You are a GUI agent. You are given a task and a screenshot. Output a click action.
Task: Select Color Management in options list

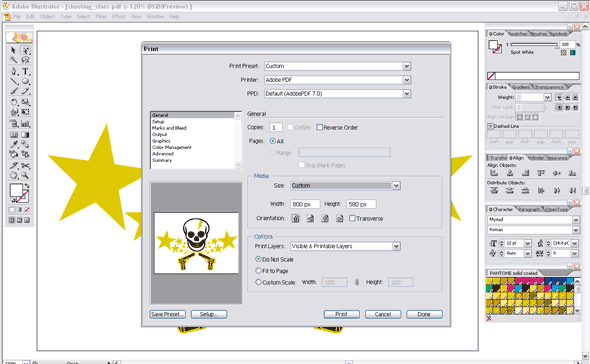172,147
